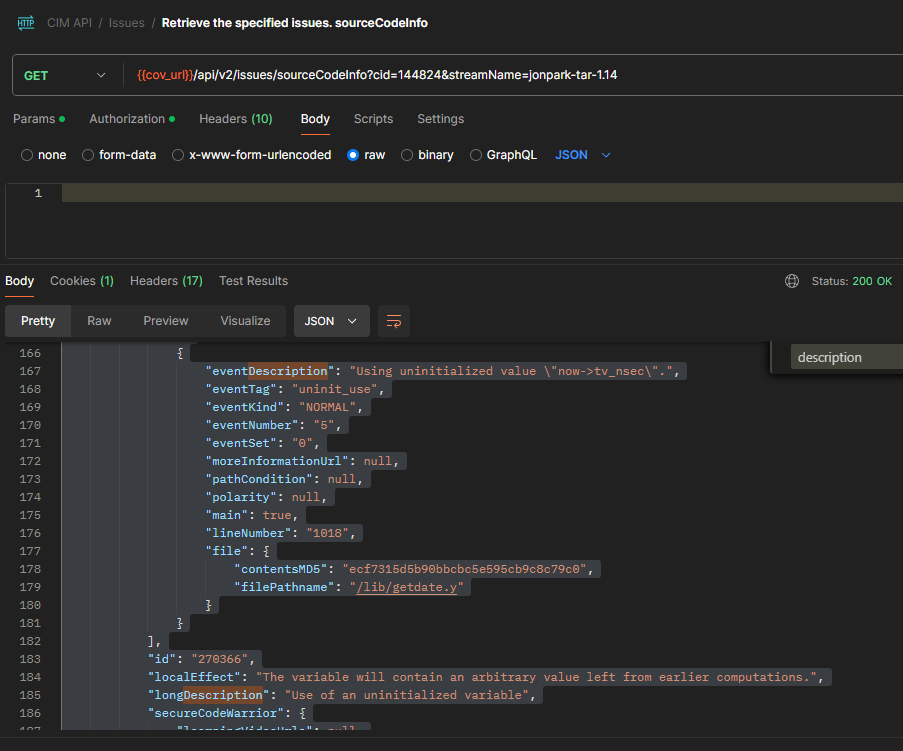Select the raw body format radio button
The width and height of the screenshot is (903, 751).
click(355, 155)
